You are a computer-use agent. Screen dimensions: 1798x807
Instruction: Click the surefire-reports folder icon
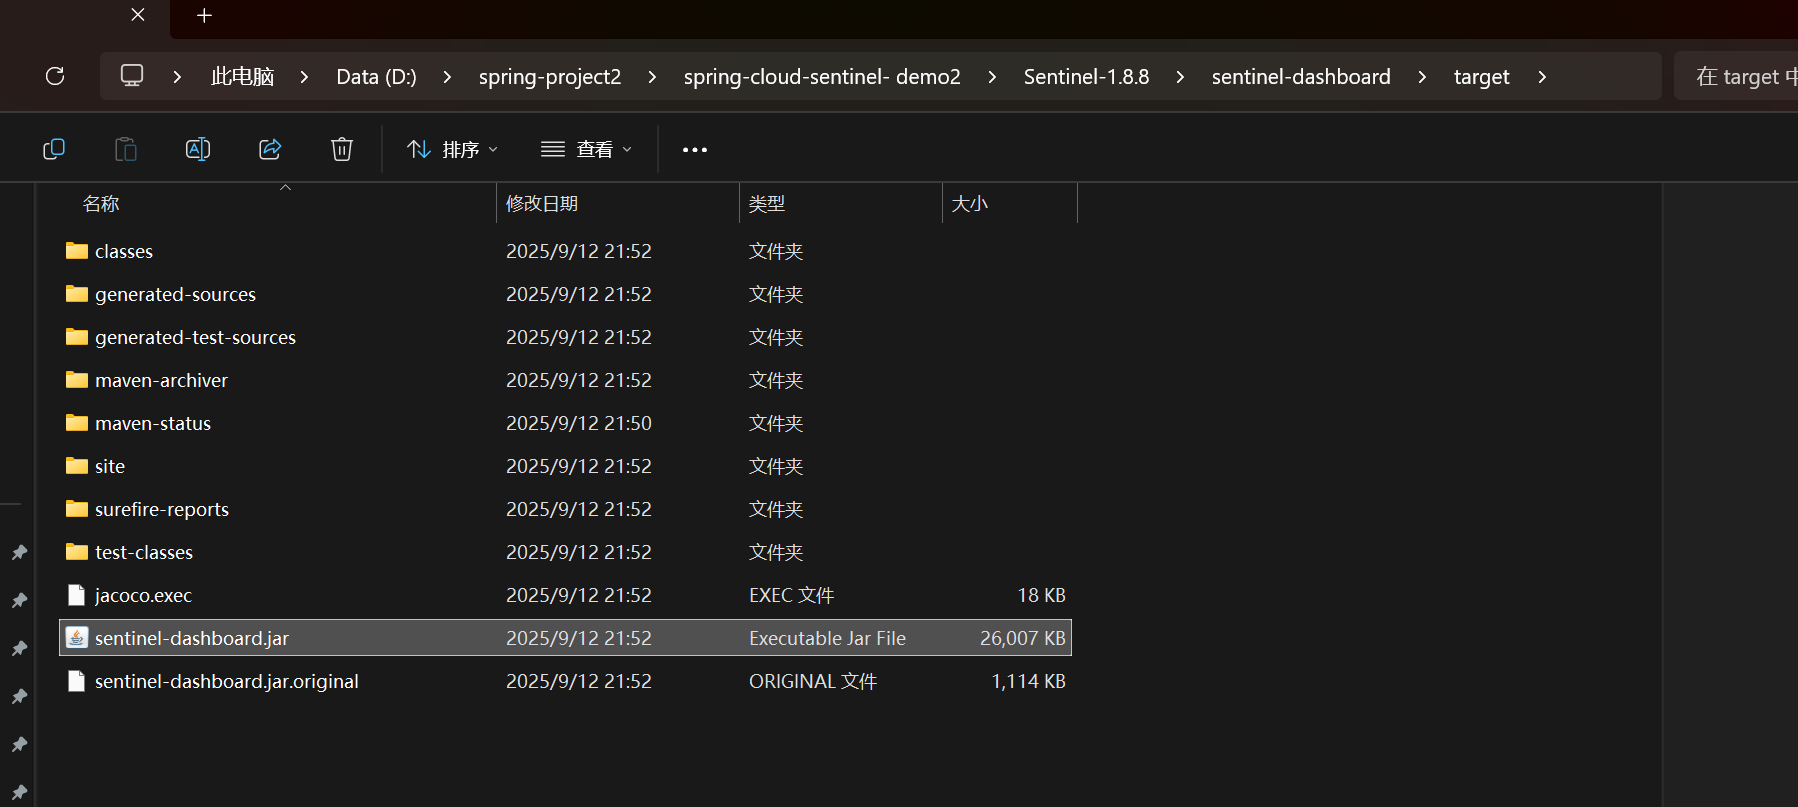(77, 508)
